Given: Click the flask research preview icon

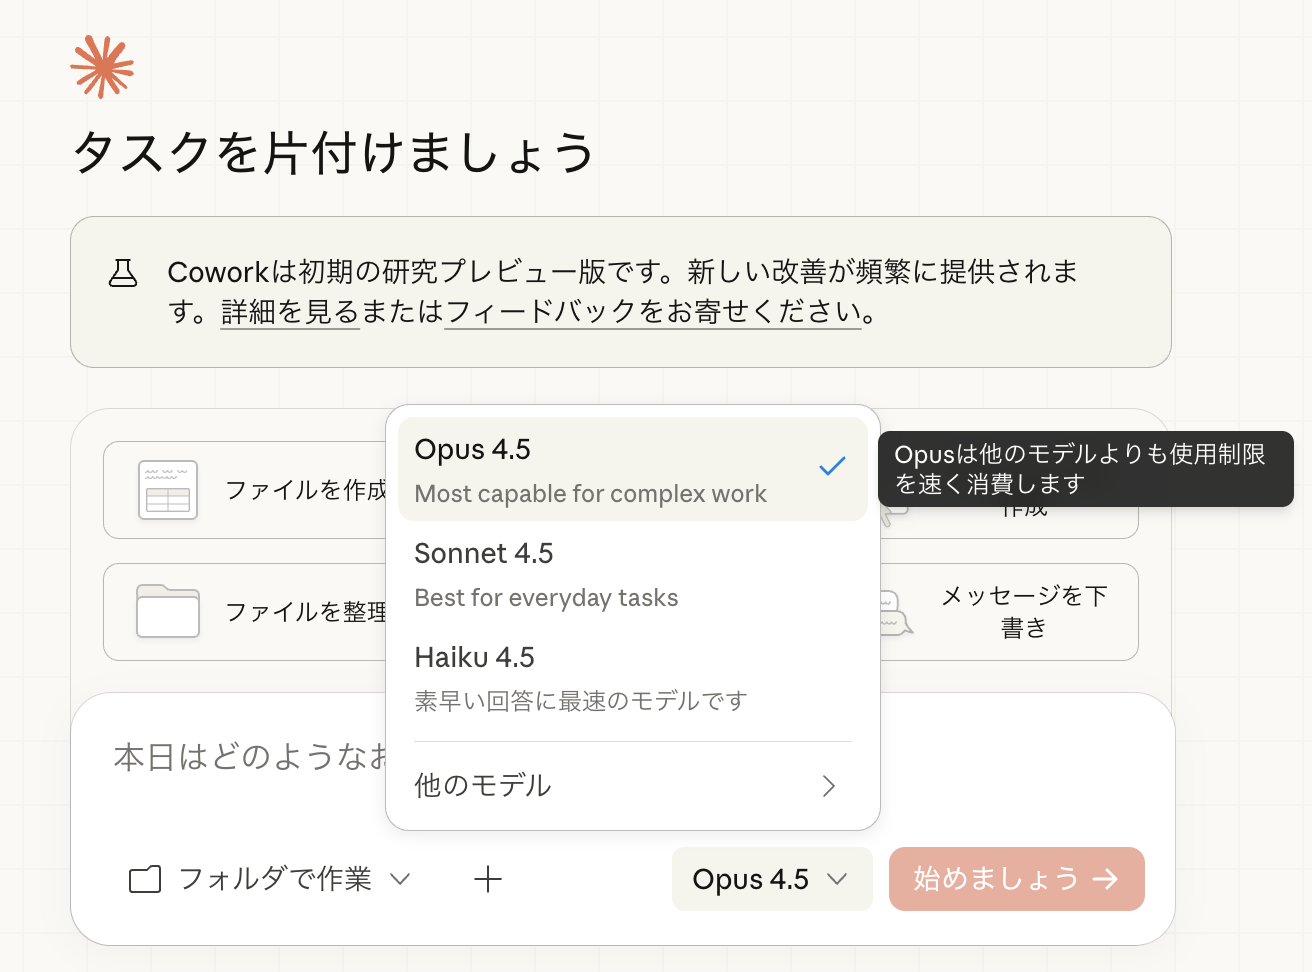Looking at the screenshot, I should (x=123, y=273).
